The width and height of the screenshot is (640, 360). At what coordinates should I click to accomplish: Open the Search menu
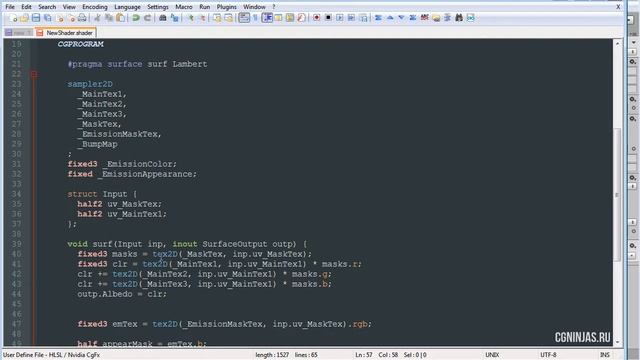tap(47, 7)
